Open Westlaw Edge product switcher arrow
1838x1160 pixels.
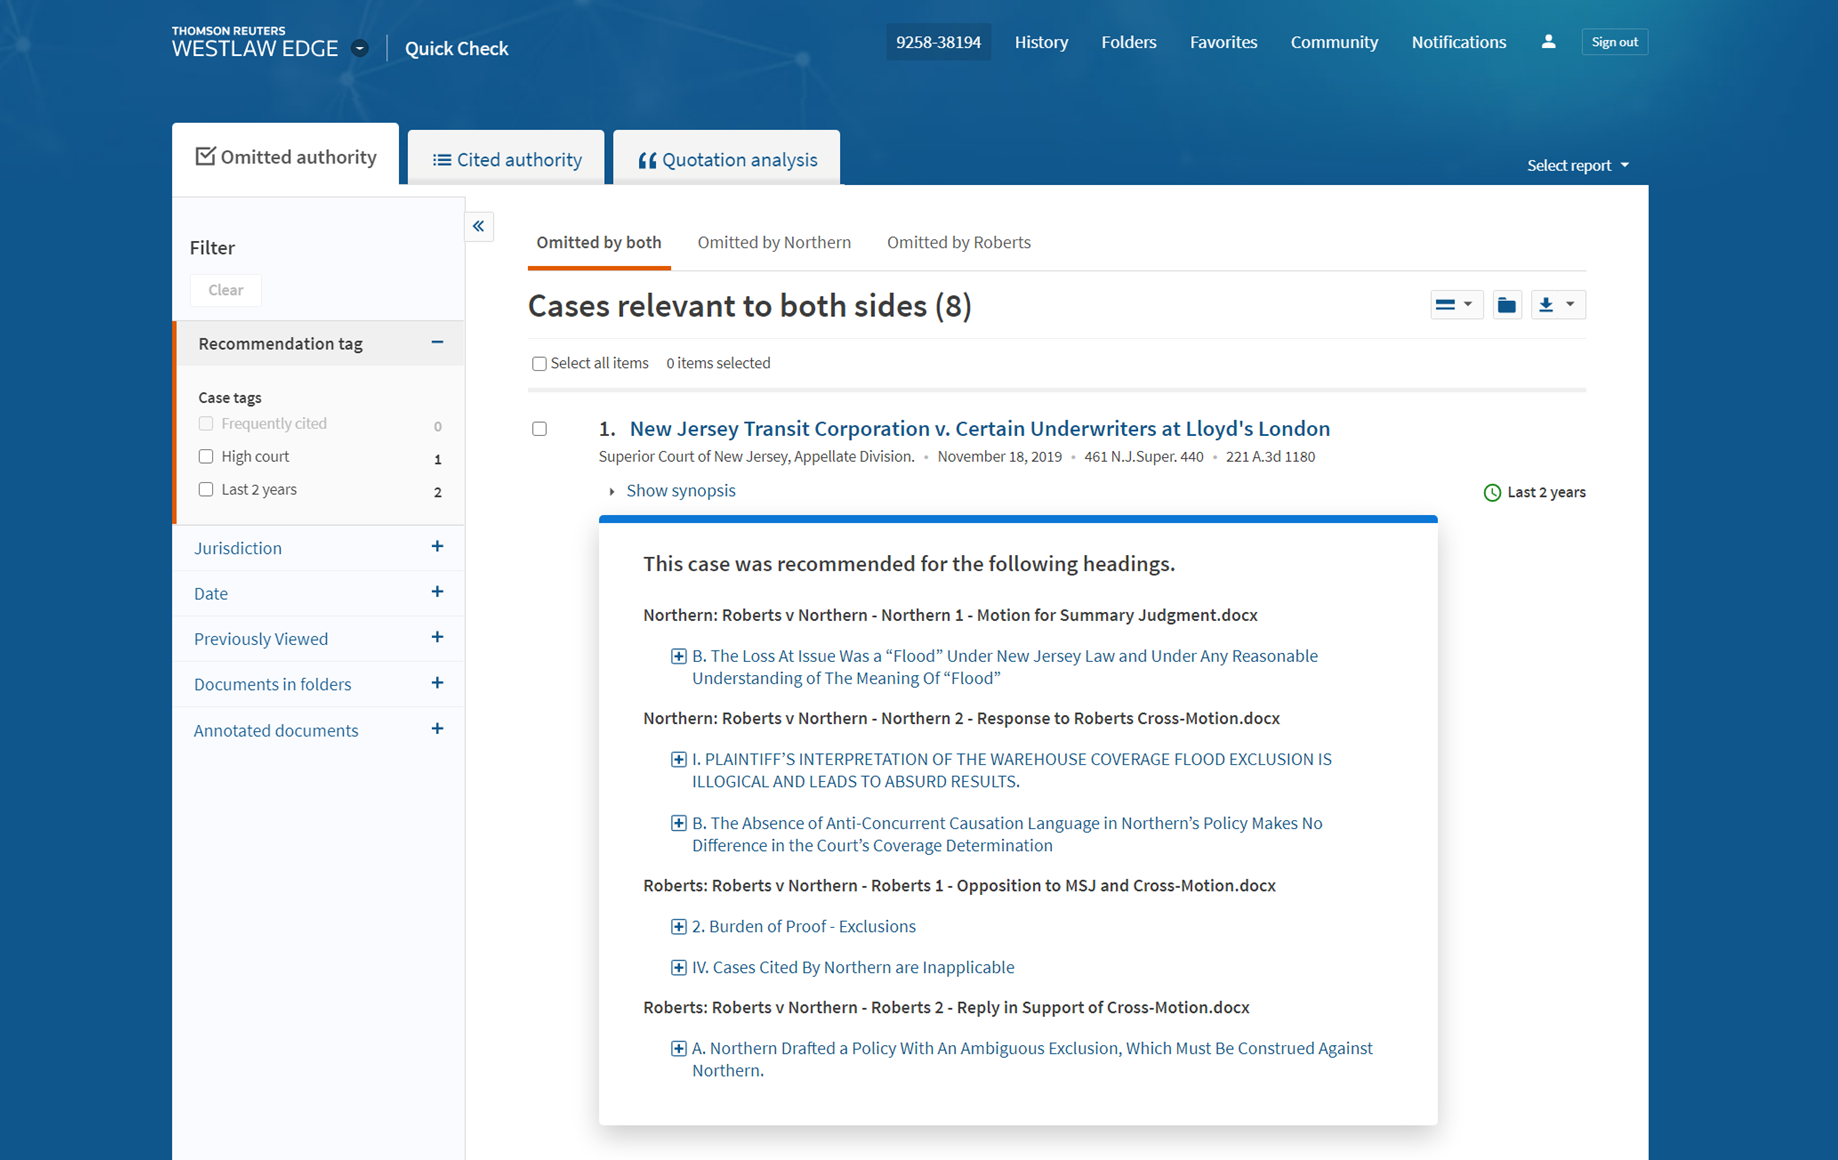(360, 49)
